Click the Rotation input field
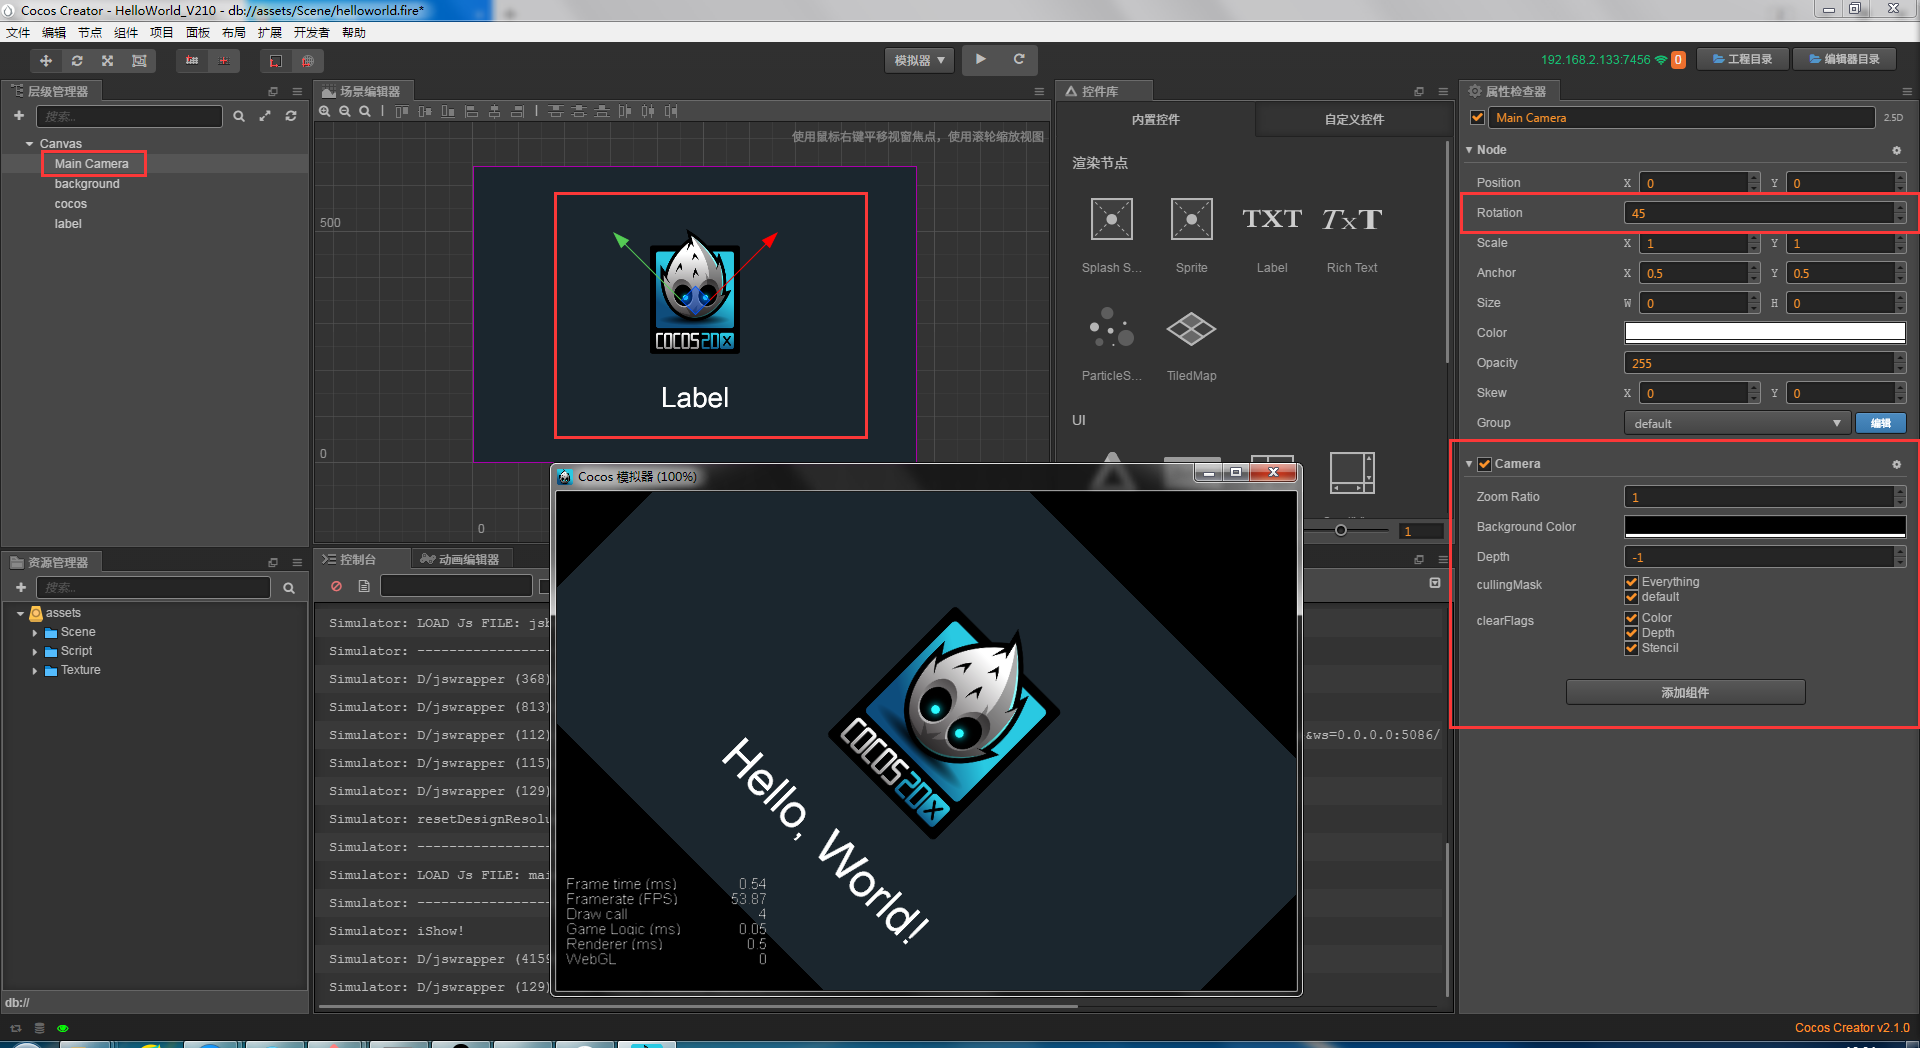The image size is (1920, 1048). point(1759,213)
